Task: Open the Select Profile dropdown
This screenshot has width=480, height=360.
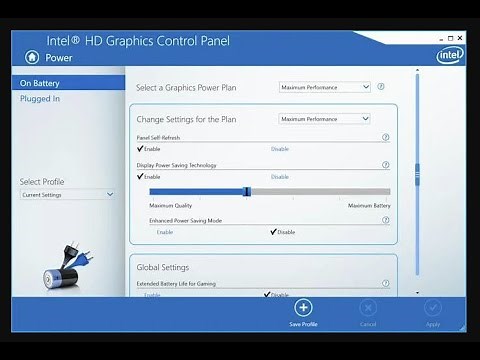Action: (68, 195)
